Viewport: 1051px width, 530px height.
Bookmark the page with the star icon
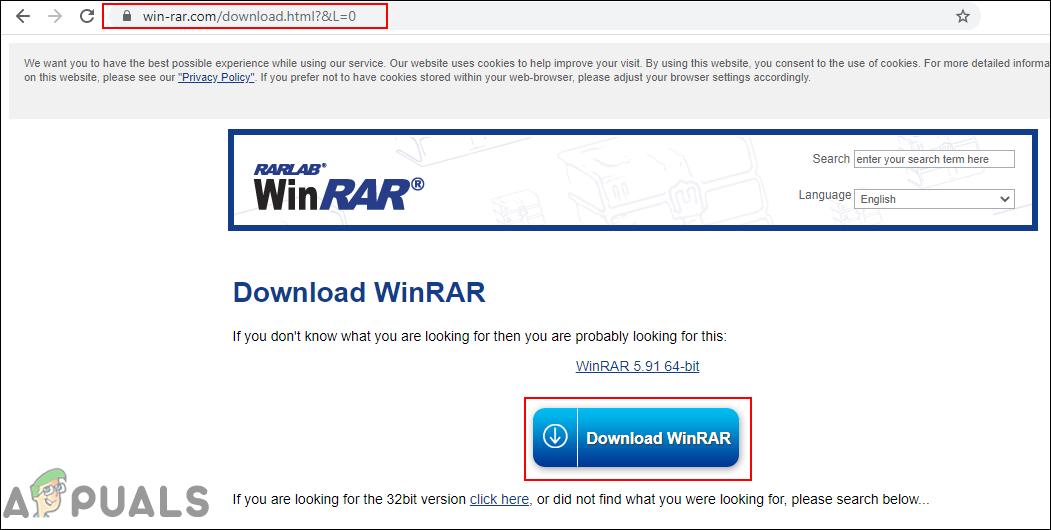click(963, 16)
